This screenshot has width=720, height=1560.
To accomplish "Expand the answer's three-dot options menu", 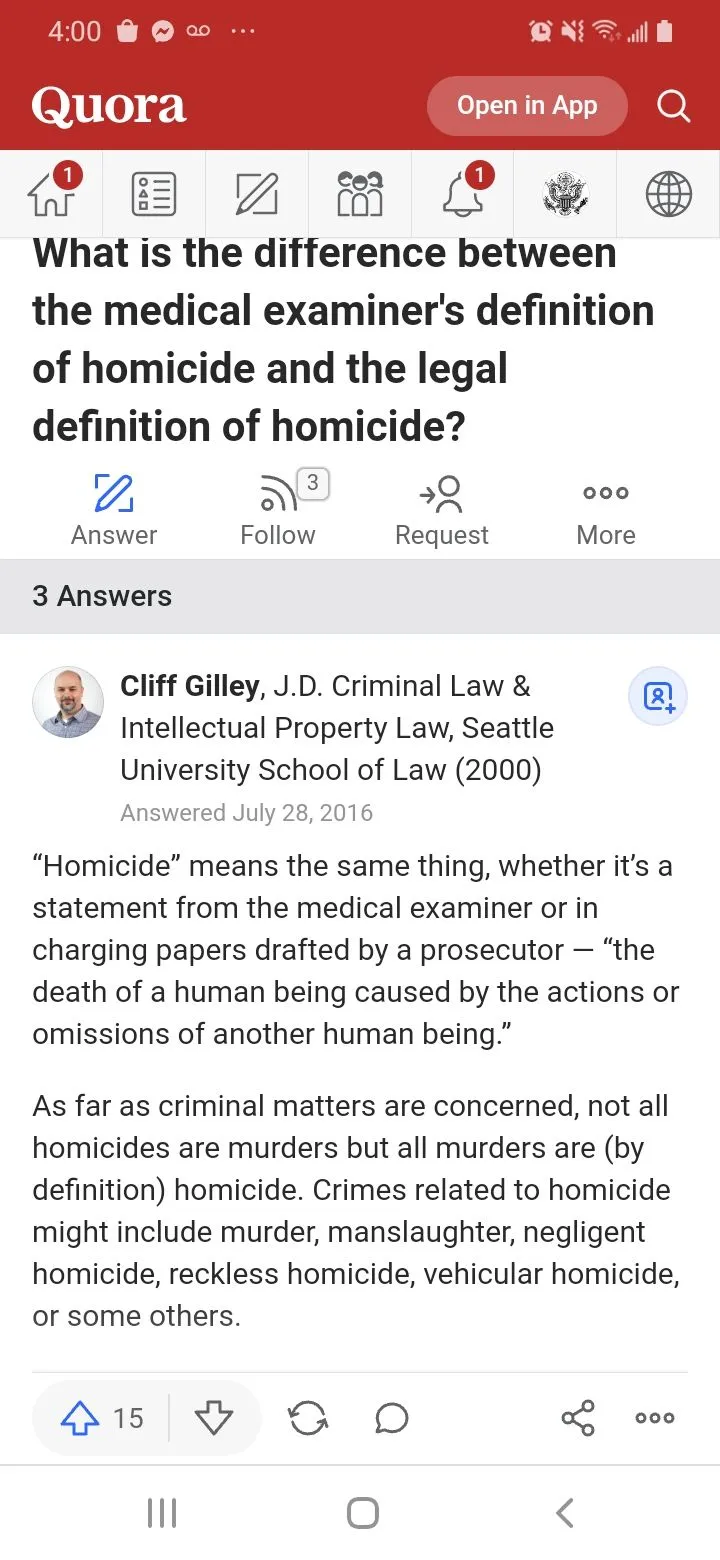I will click(x=655, y=1418).
